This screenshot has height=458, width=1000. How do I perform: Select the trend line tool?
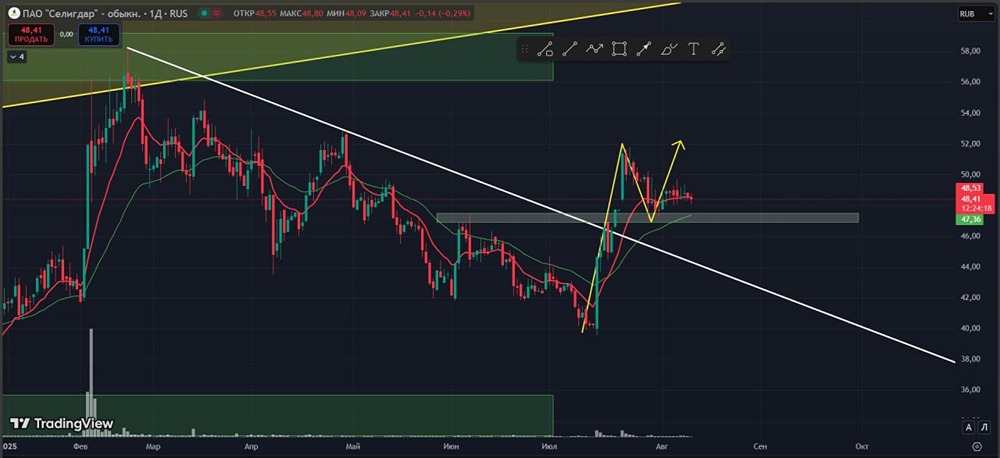[x=570, y=49]
